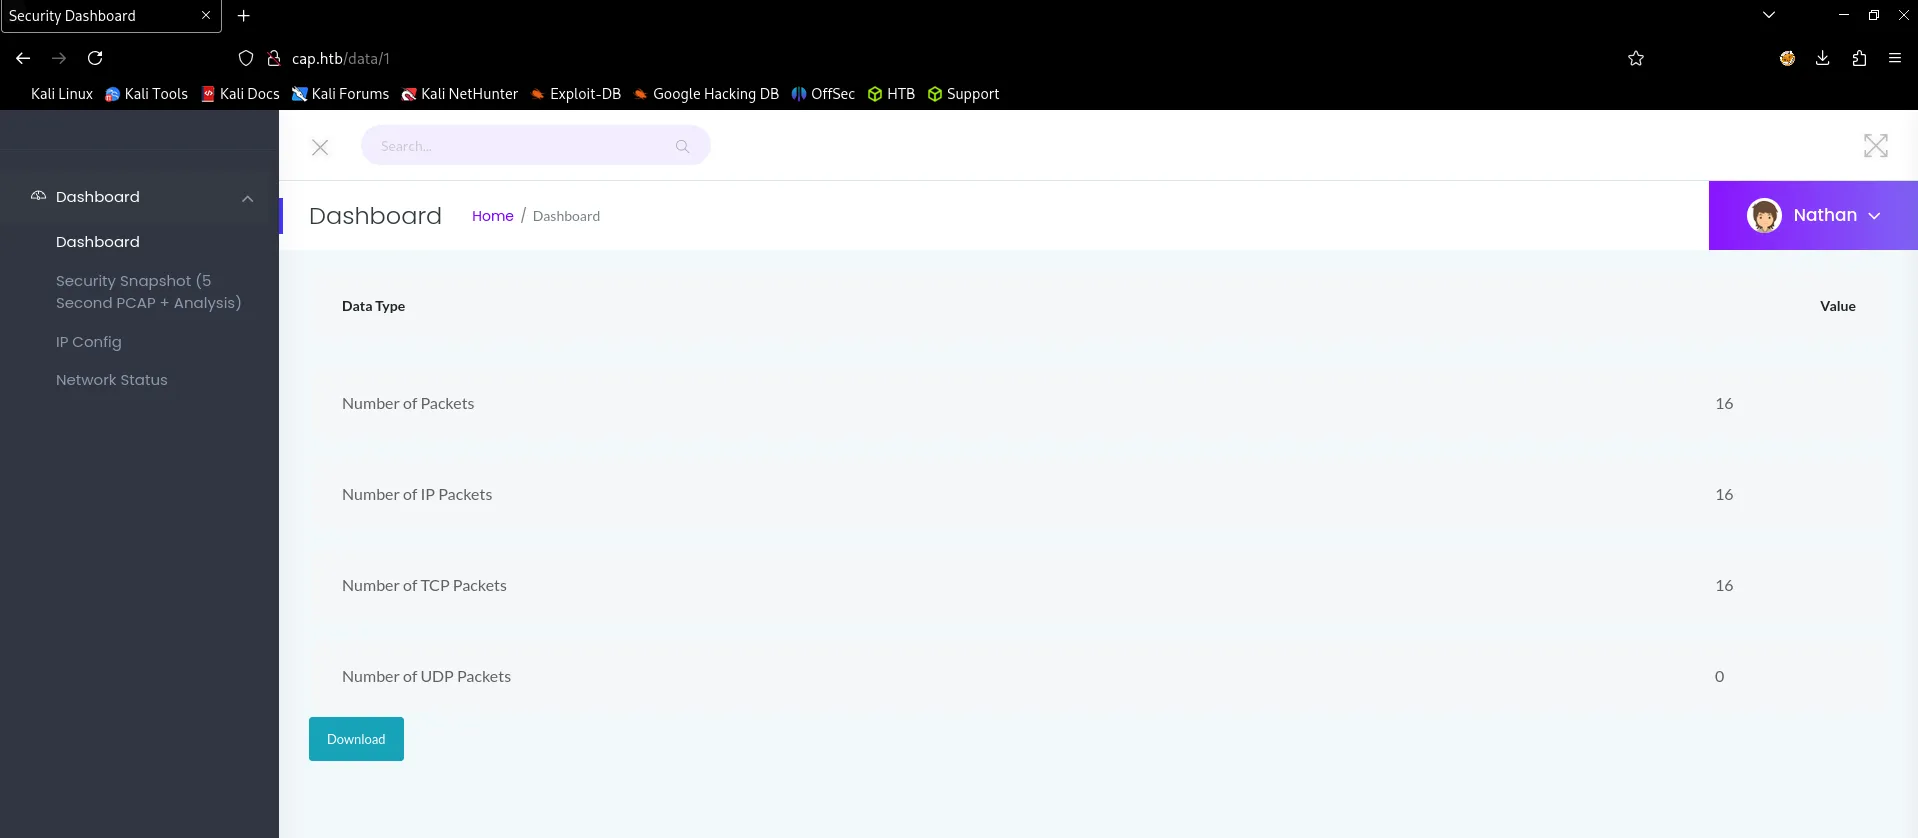1918x838 pixels.
Task: Click the browser back arrow
Action: 23,58
